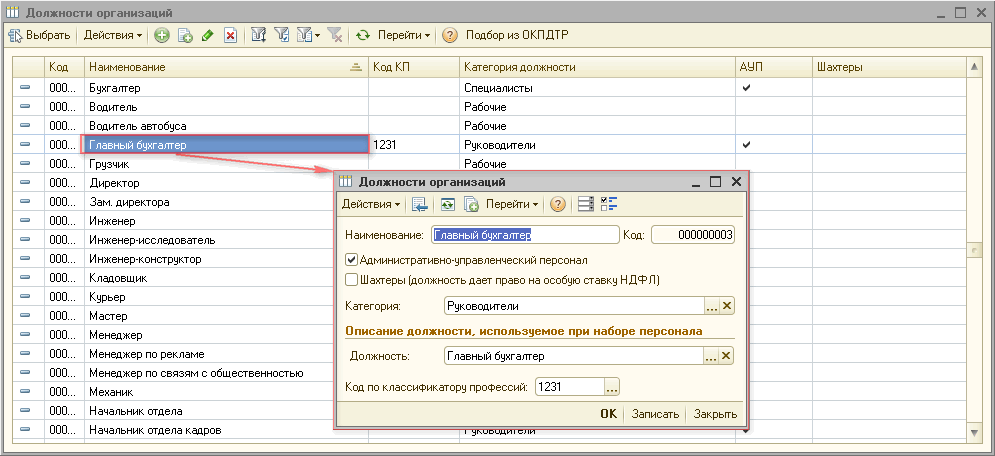Click the Наименование input field
Image resolution: width=995 pixels, height=456 pixels.
point(525,235)
